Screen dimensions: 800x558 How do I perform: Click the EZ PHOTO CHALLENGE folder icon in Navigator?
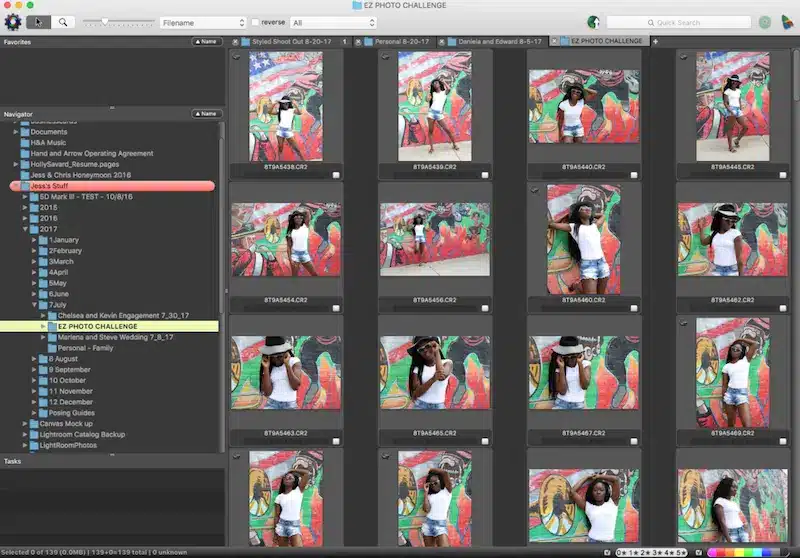click(x=52, y=326)
